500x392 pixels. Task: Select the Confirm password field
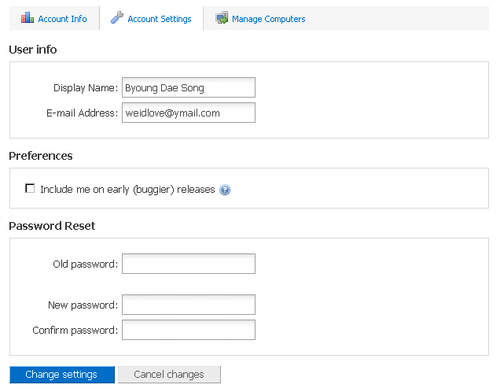pyautogui.click(x=189, y=330)
